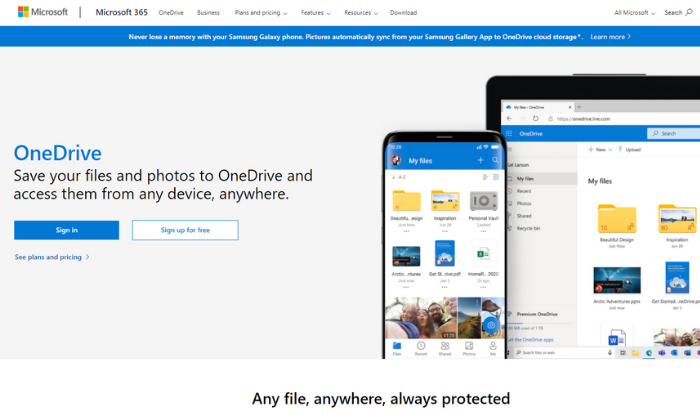The height and width of the screenshot is (420, 700).
Task: Expand the Resources dropdown
Action: click(361, 12)
